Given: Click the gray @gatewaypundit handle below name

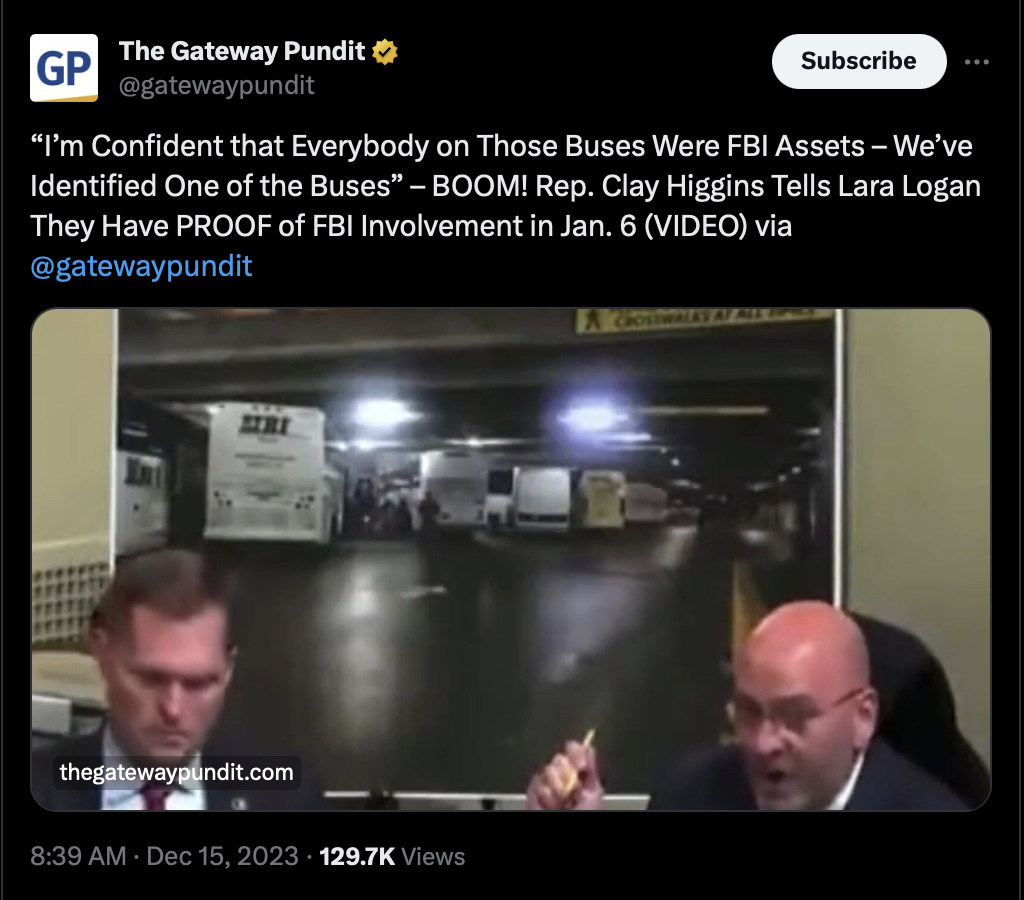Looking at the screenshot, I should (x=216, y=86).
